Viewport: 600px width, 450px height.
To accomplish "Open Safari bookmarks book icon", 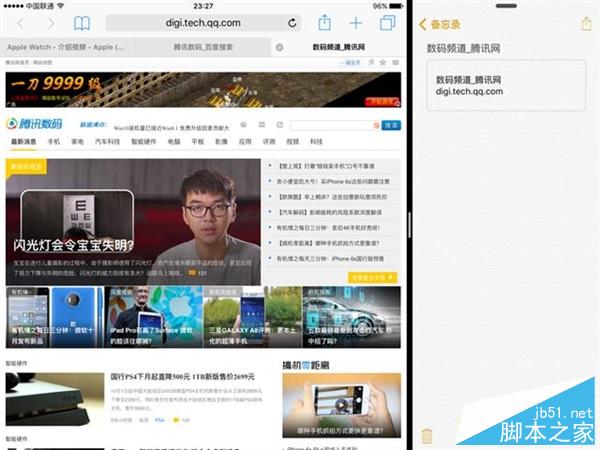I will [82, 23].
